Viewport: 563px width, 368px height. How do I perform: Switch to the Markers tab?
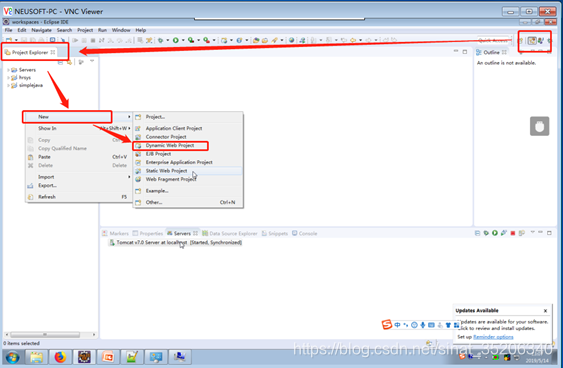115,233
